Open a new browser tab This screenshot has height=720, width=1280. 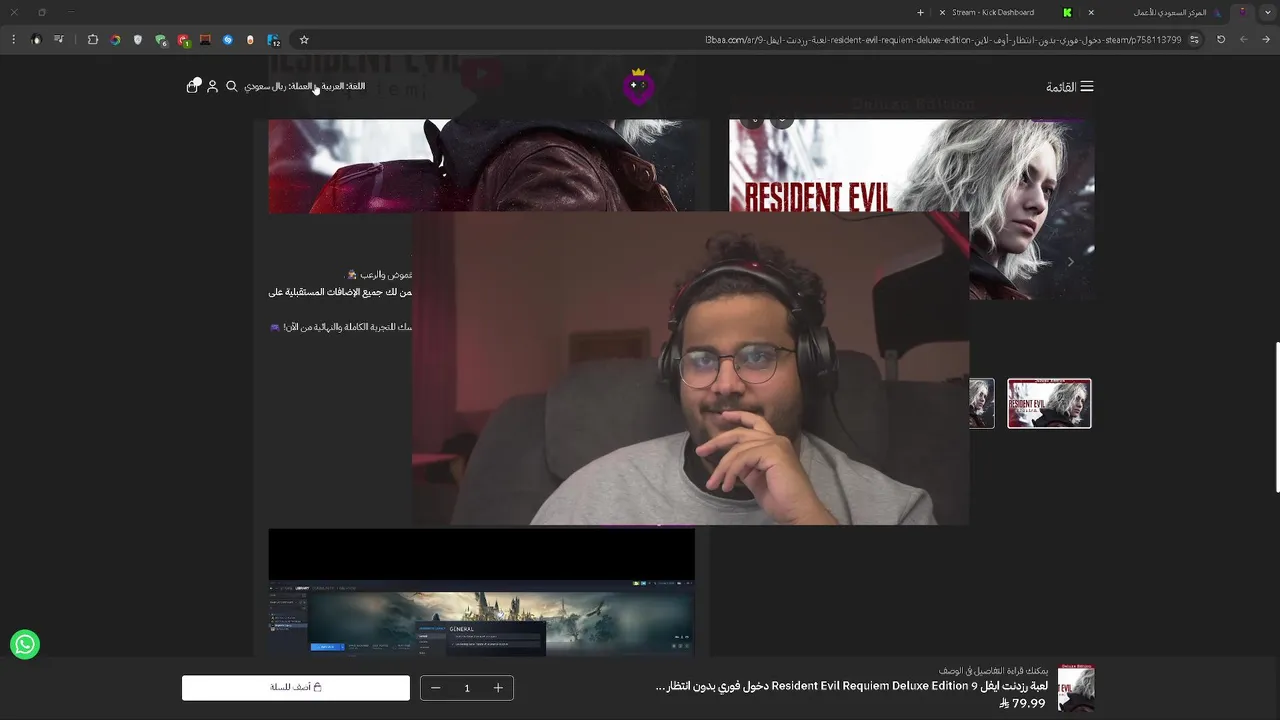(920, 12)
